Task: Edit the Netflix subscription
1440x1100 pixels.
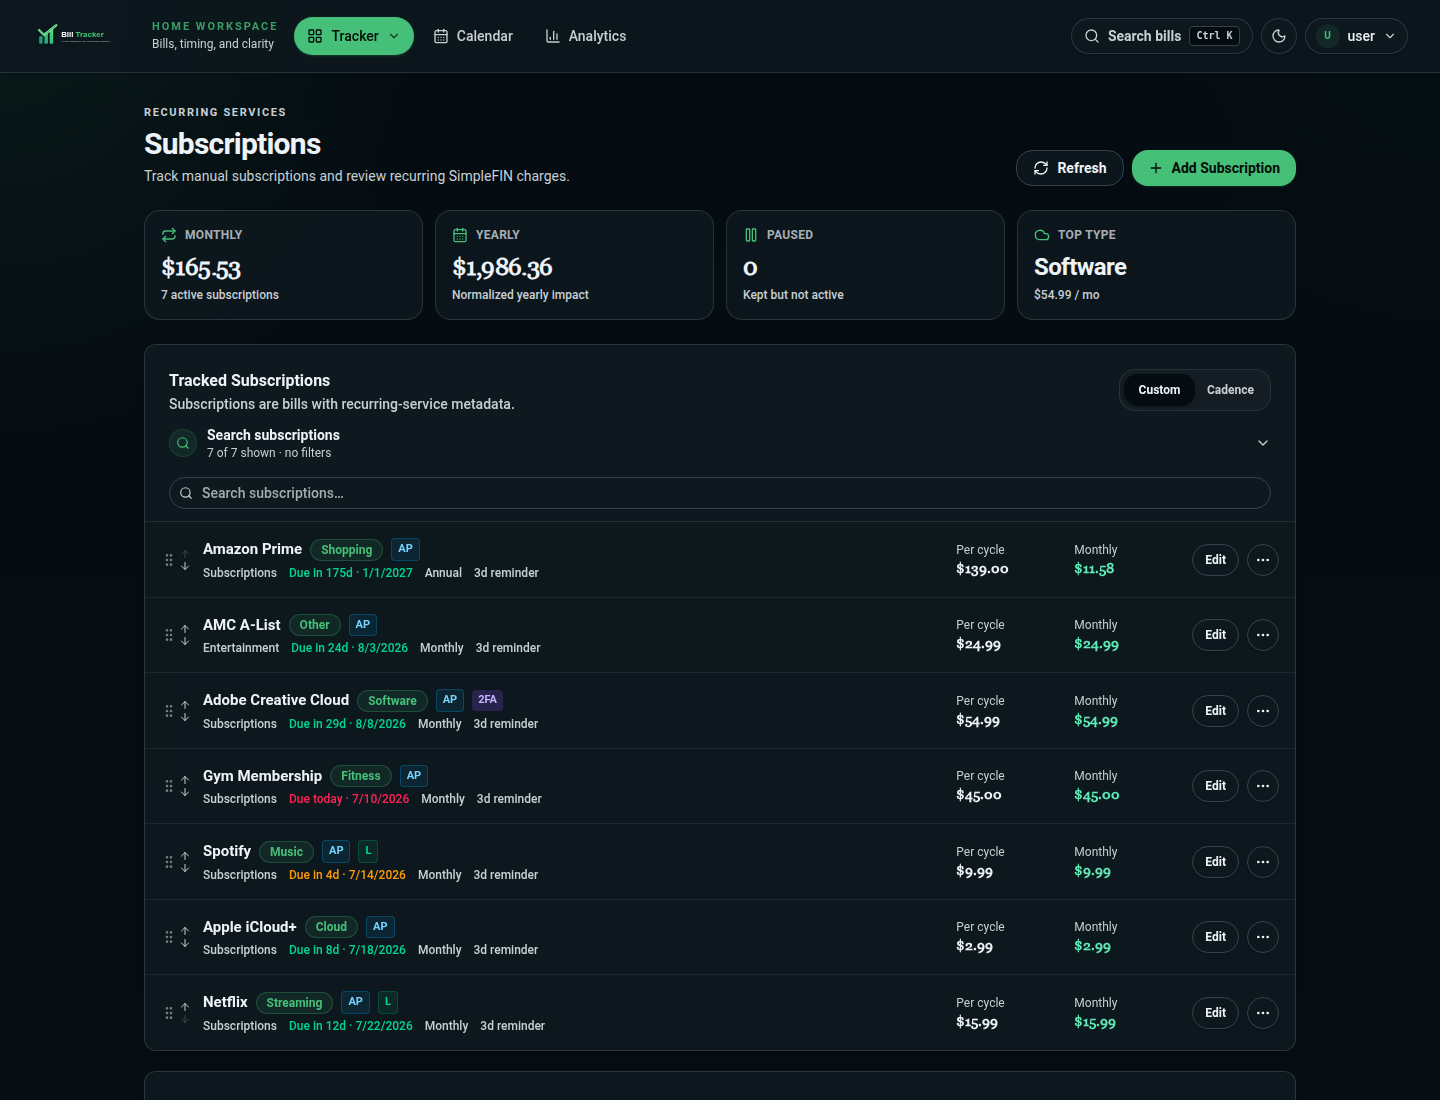Action: 1216,1013
